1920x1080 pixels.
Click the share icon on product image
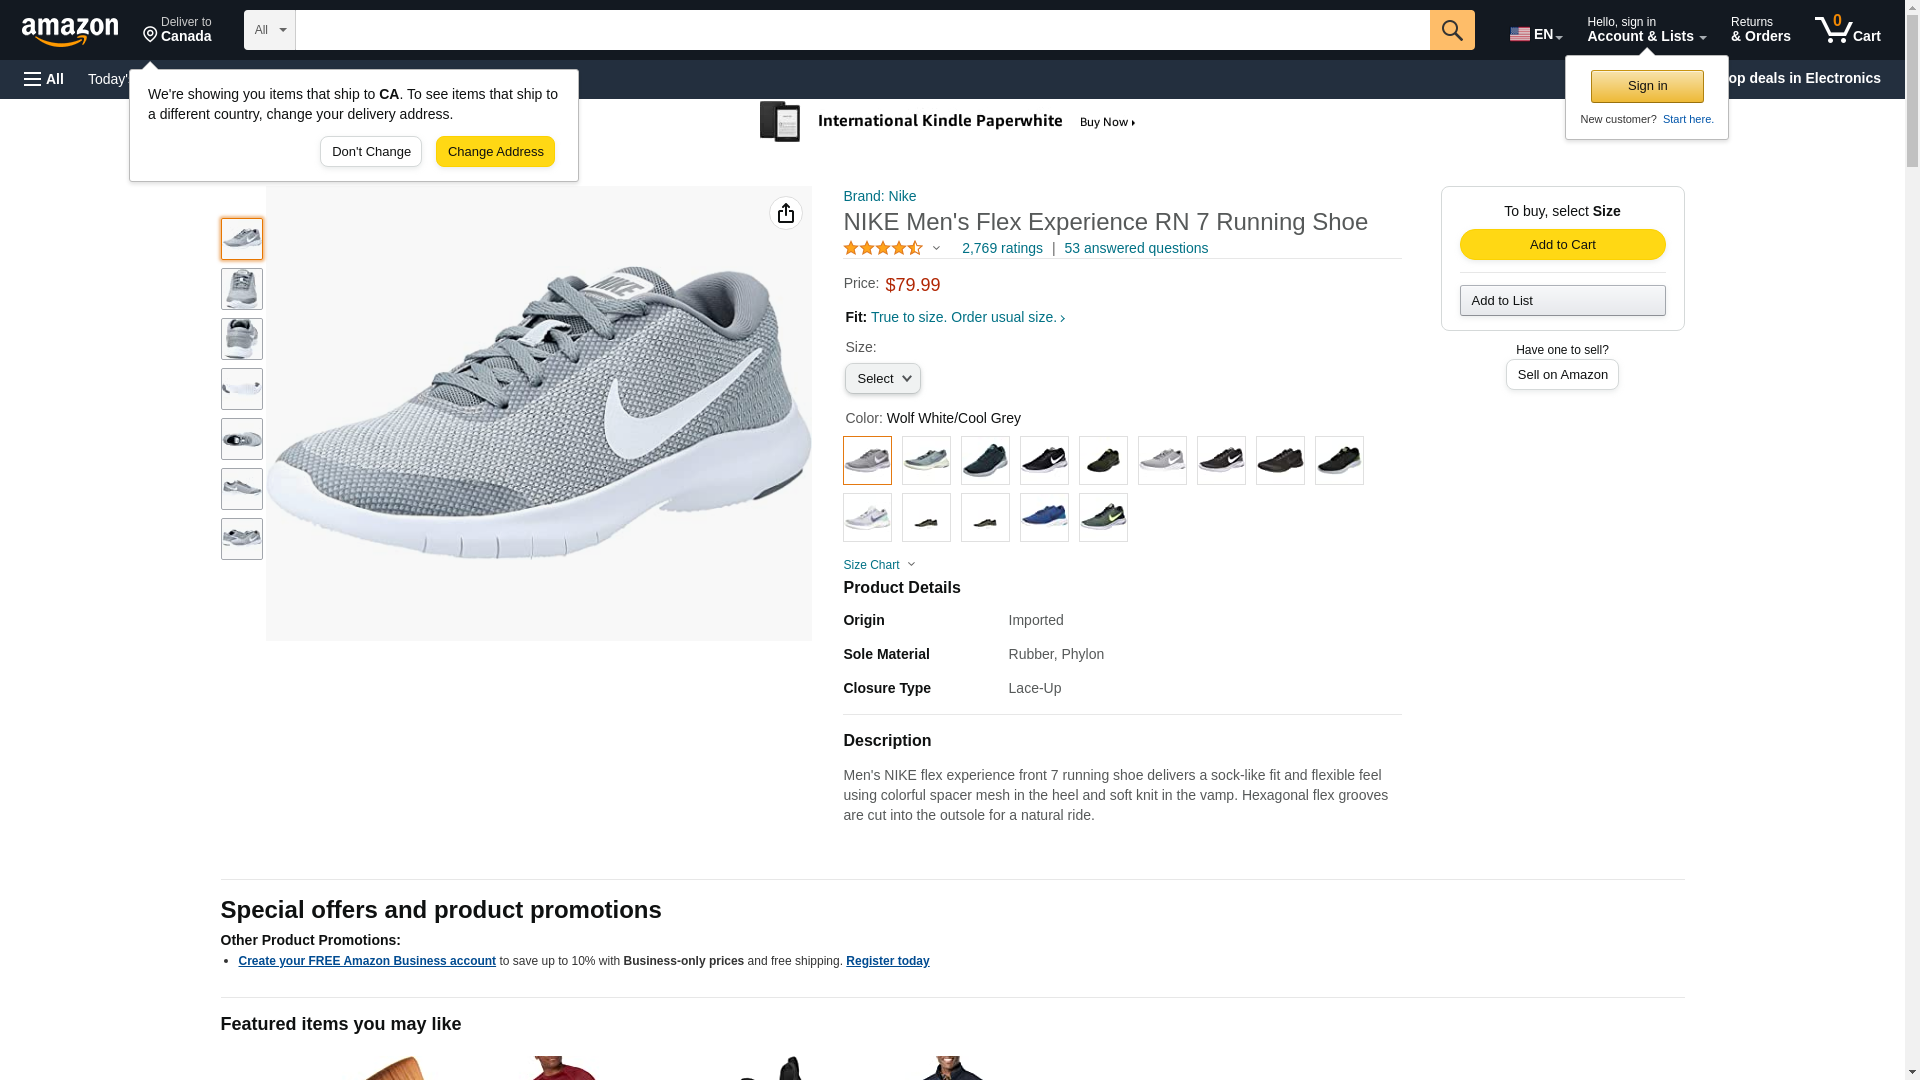coord(785,213)
